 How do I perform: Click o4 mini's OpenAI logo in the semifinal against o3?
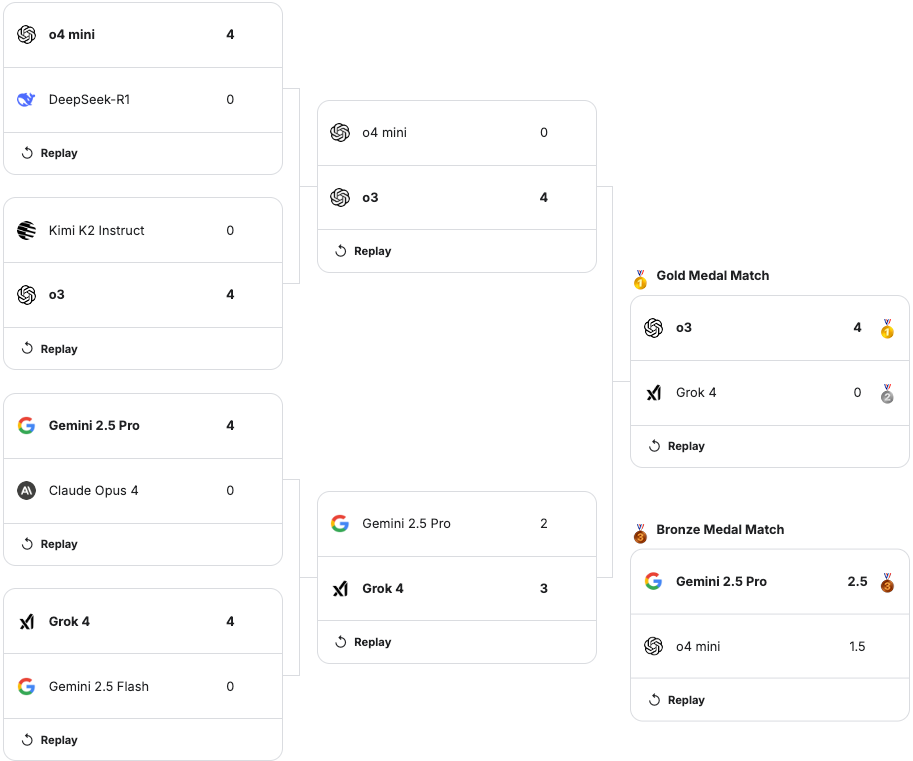click(340, 133)
